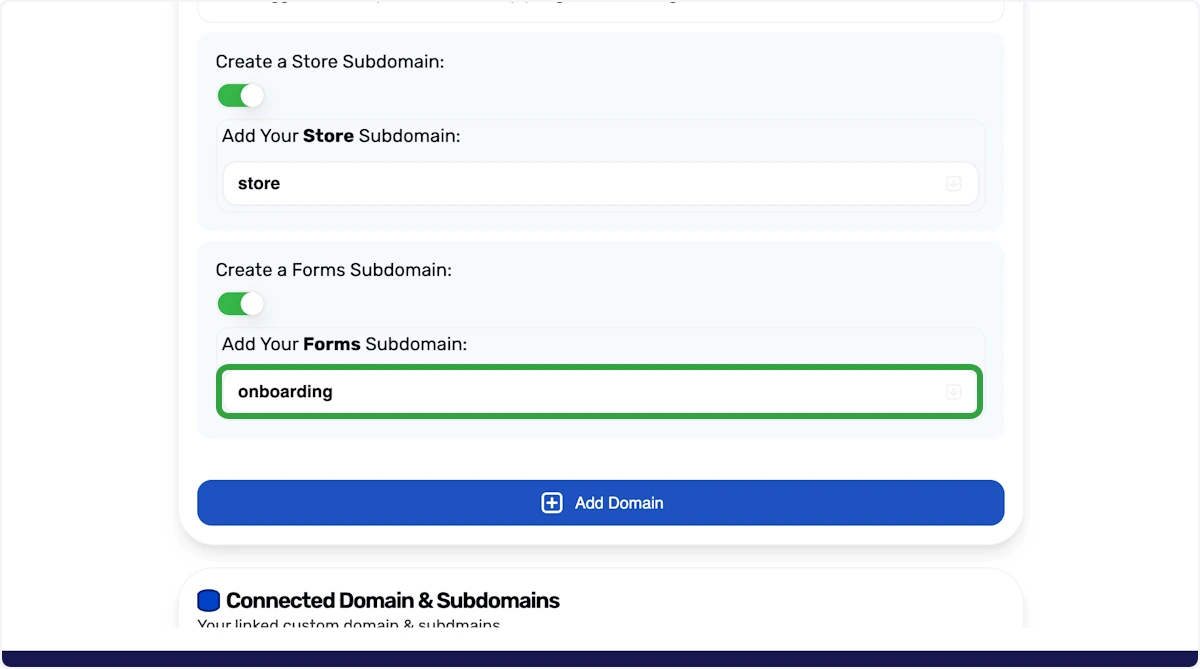This screenshot has height=669, width=1200.
Task: Click the "Add Your Store Subdomain:" label
Action: click(341, 136)
